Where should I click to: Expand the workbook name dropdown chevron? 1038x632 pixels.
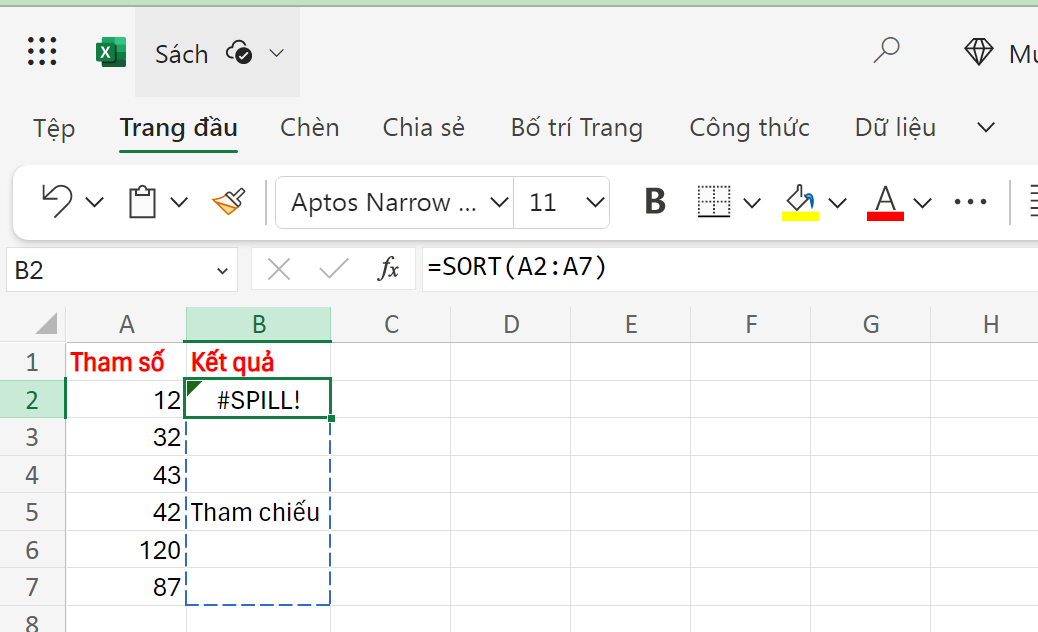(x=277, y=53)
